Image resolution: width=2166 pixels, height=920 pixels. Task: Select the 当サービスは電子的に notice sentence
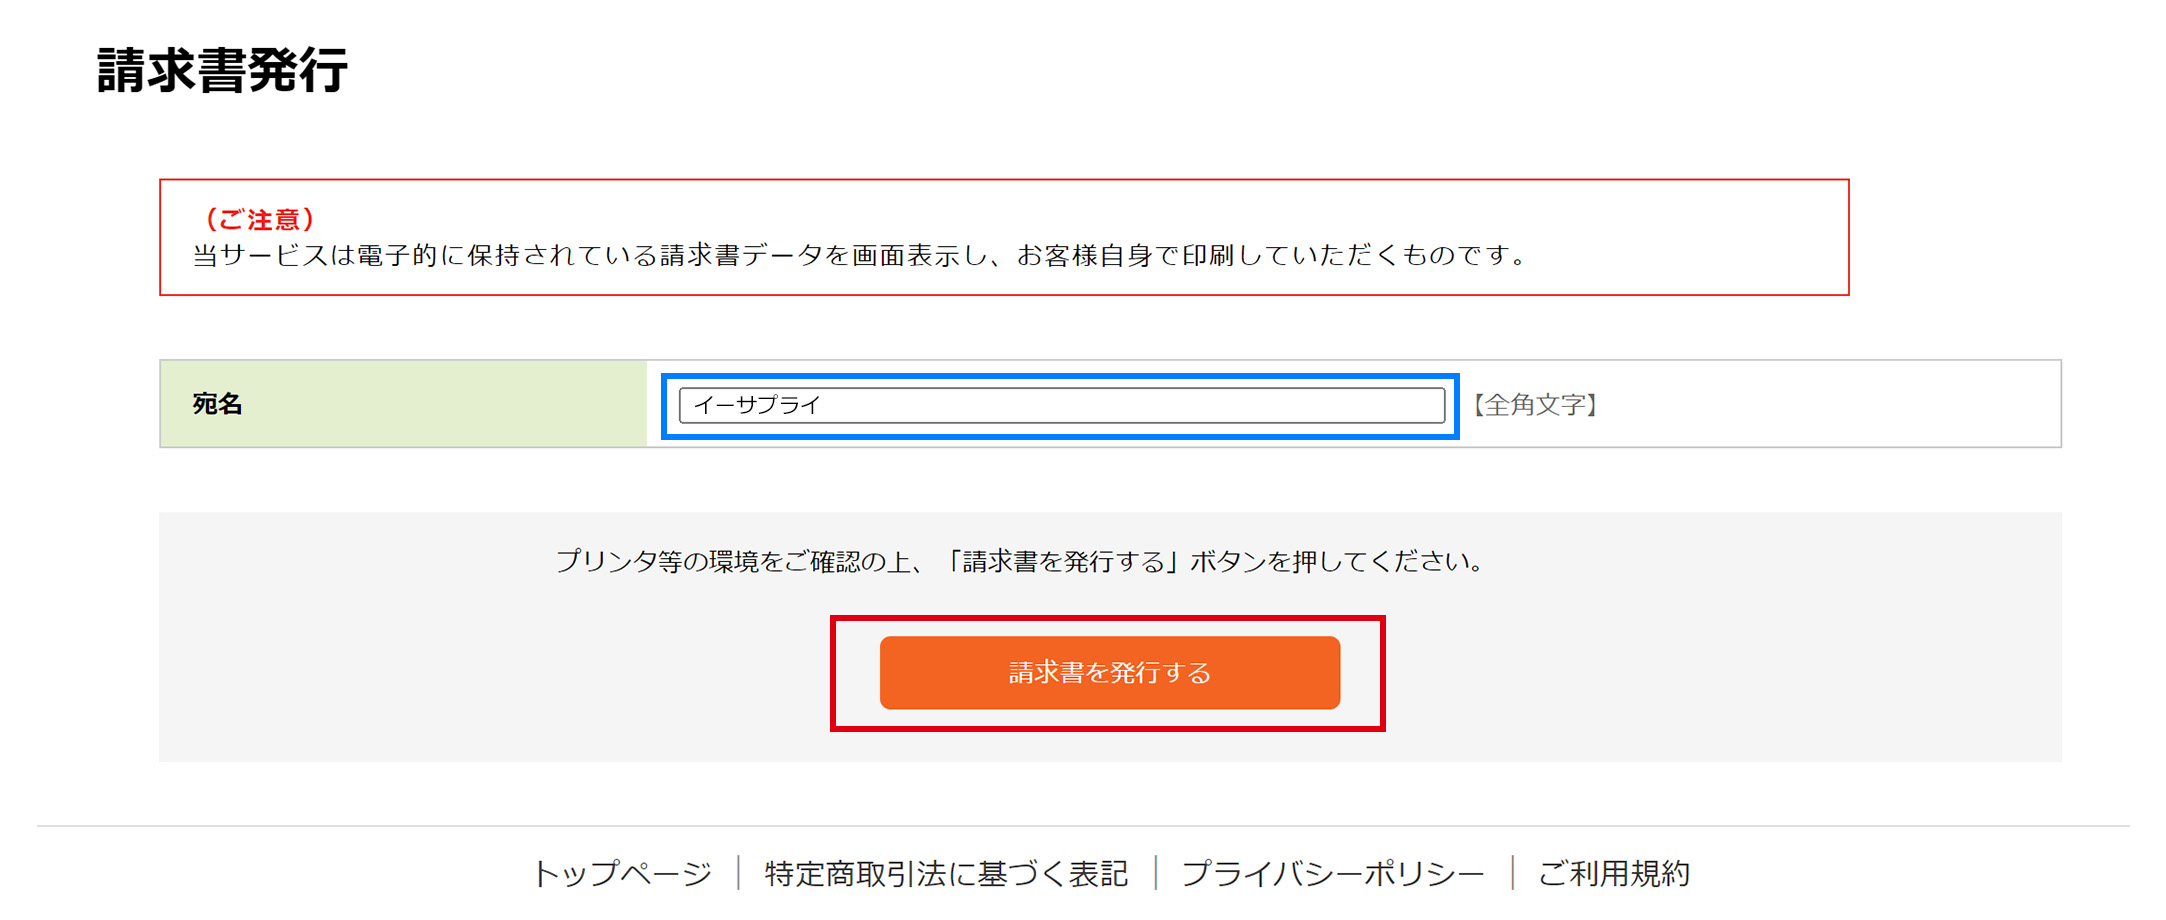[860, 256]
